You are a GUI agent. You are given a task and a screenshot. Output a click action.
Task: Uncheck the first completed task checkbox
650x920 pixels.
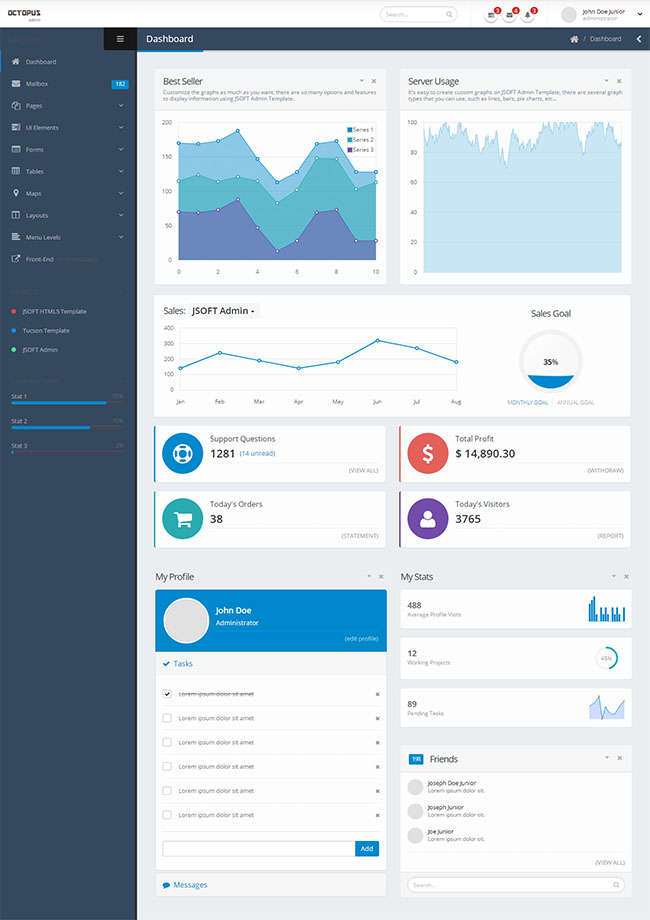click(167, 693)
